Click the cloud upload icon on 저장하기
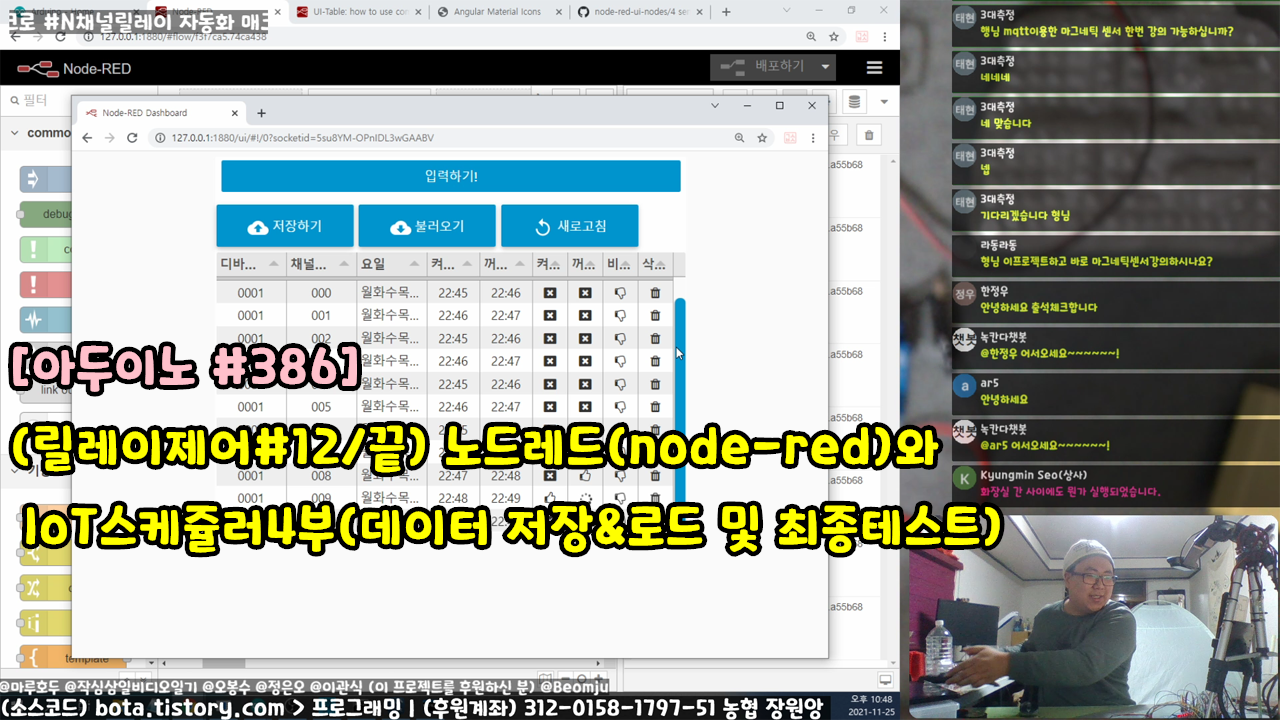 pyautogui.click(x=258, y=227)
